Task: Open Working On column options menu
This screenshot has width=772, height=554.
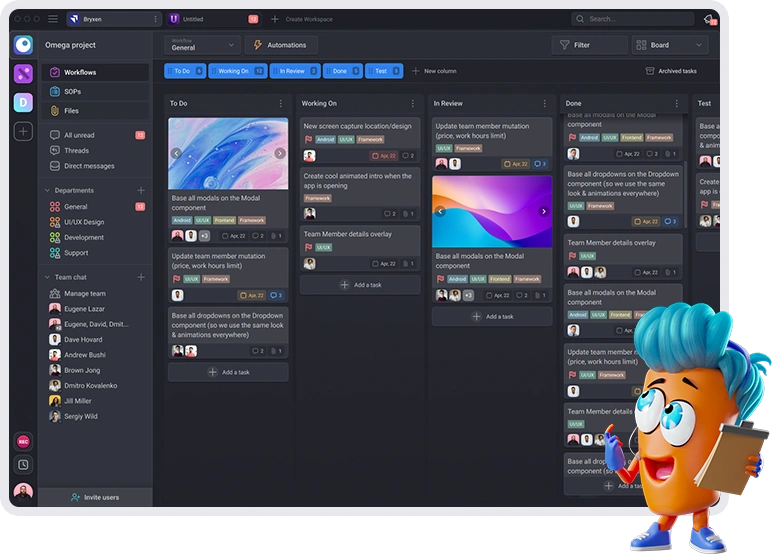Action: (413, 103)
